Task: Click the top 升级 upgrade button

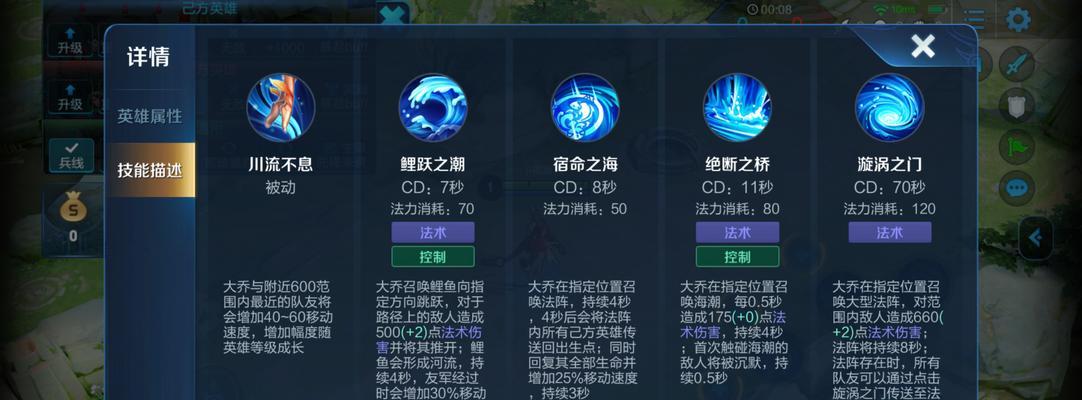Action: [70, 41]
